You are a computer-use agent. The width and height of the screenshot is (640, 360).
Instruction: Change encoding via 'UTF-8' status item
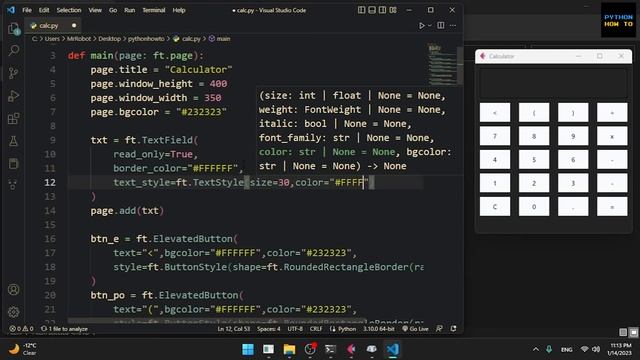295,329
